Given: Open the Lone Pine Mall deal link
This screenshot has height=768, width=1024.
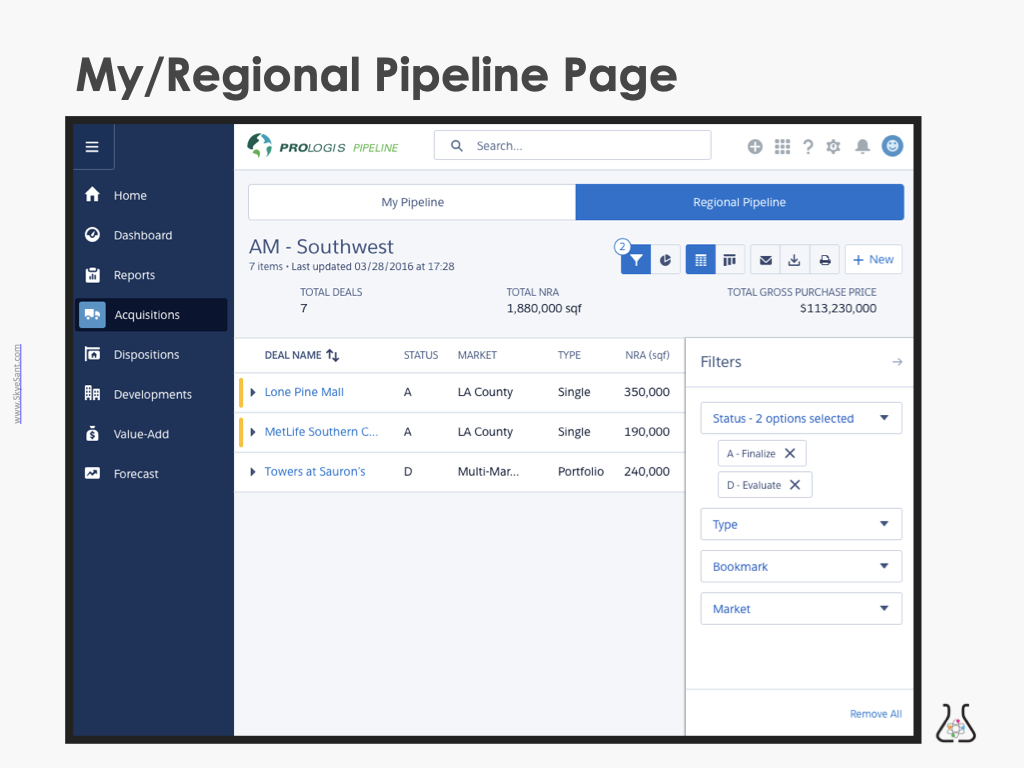Looking at the screenshot, I should tap(304, 392).
